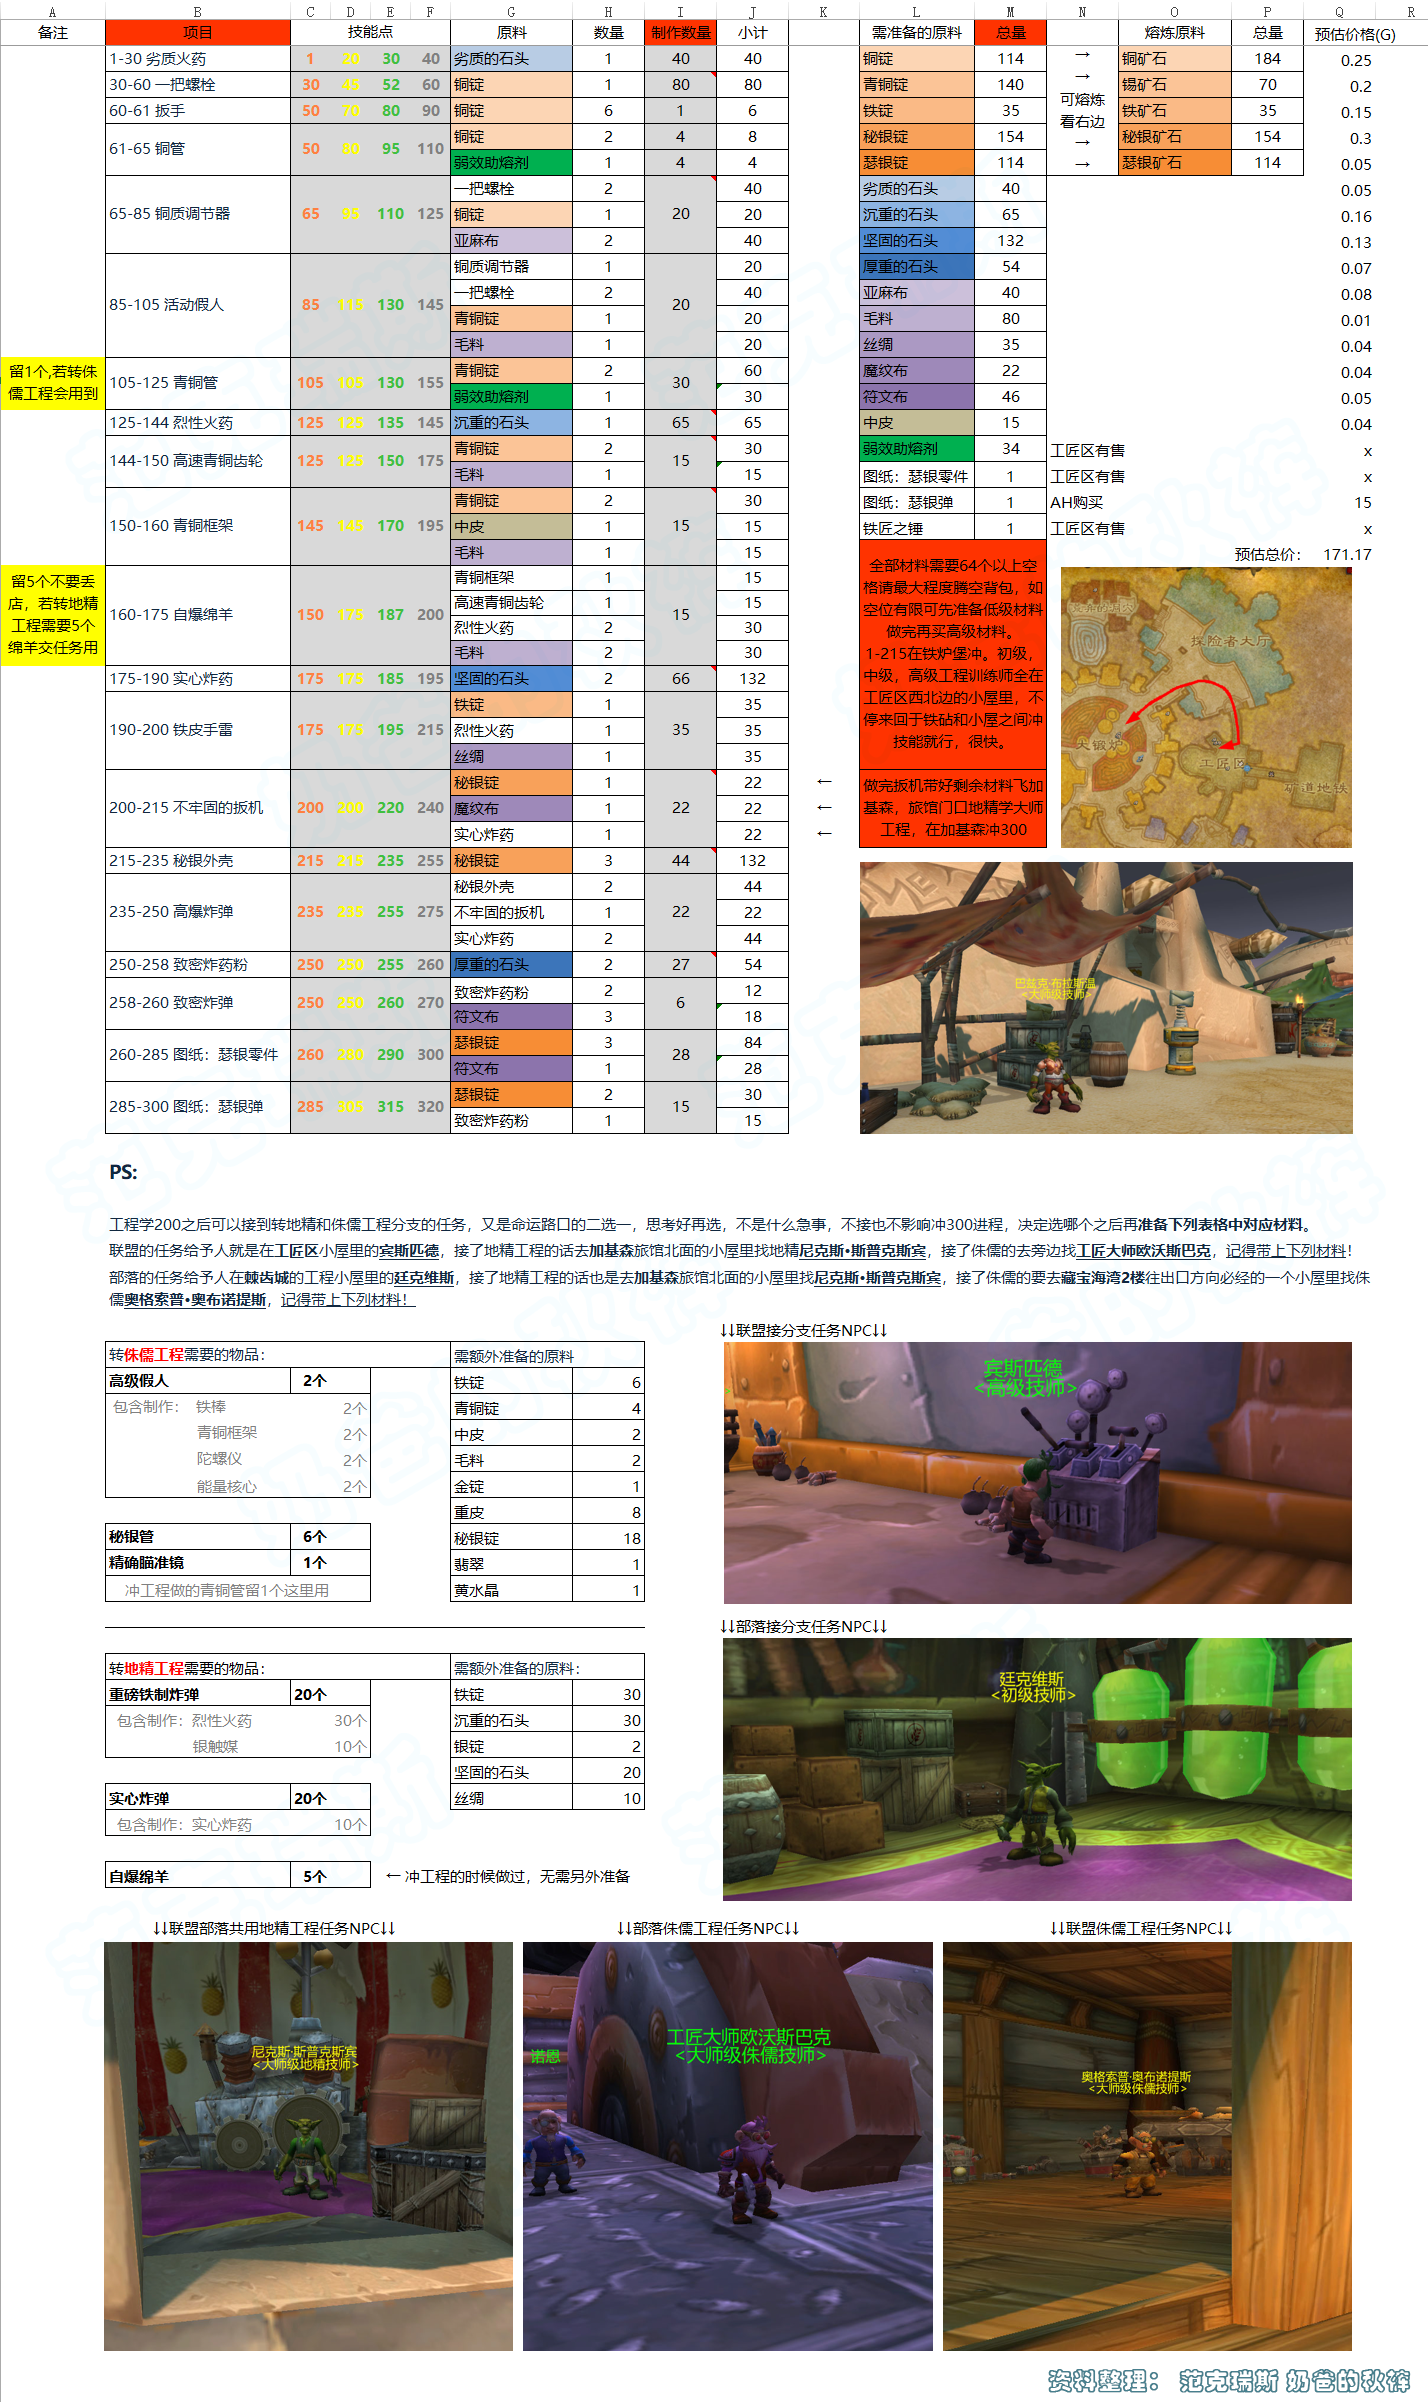Open the 廷克维斯 Horde NPC screenshot
The height and width of the screenshot is (2402, 1428).
(1037, 1769)
